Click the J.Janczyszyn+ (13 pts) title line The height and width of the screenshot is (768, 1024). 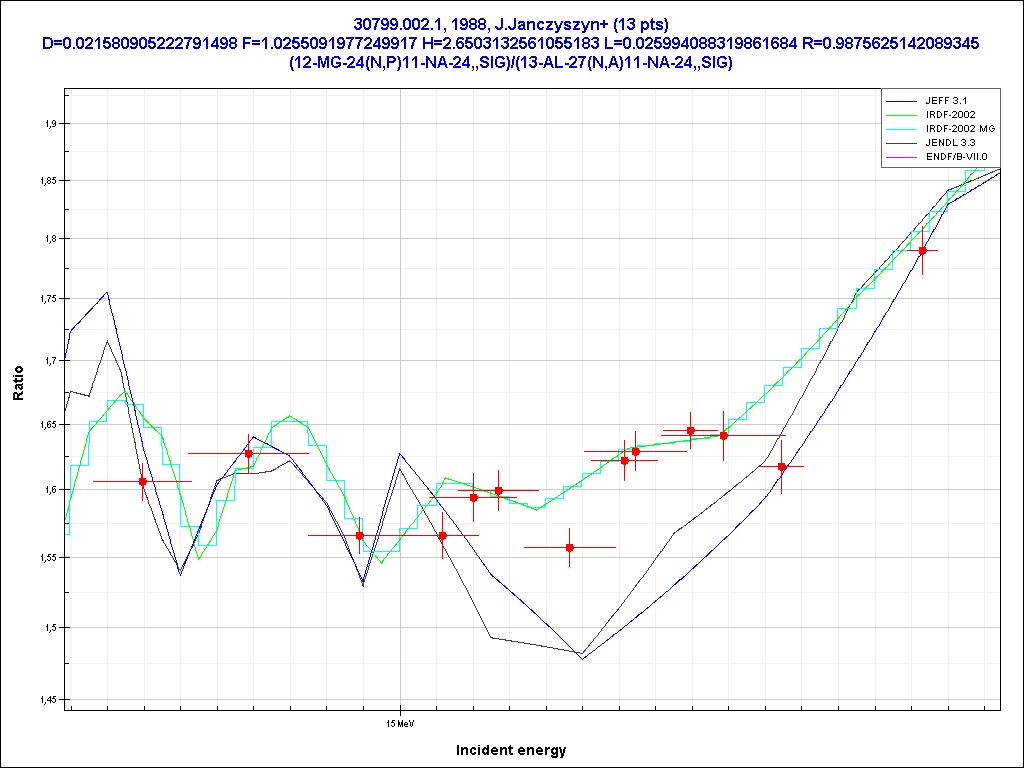[x=511, y=23]
